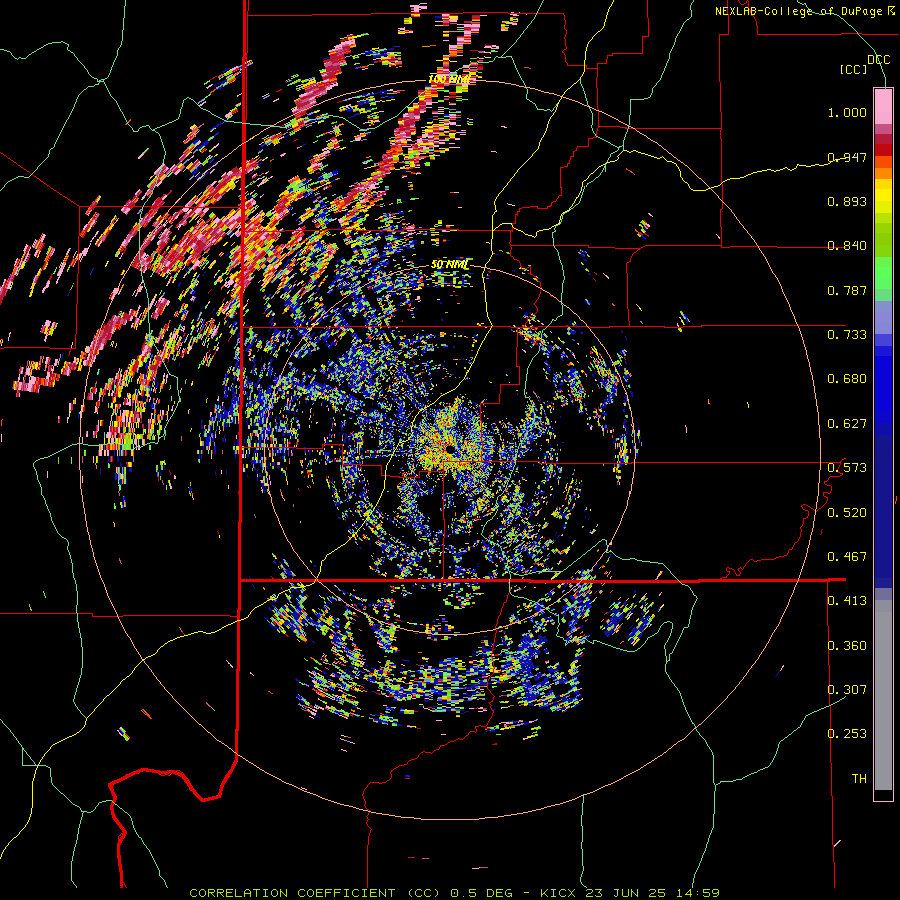
Task: Click the [CC] units label
Action: 854,69
